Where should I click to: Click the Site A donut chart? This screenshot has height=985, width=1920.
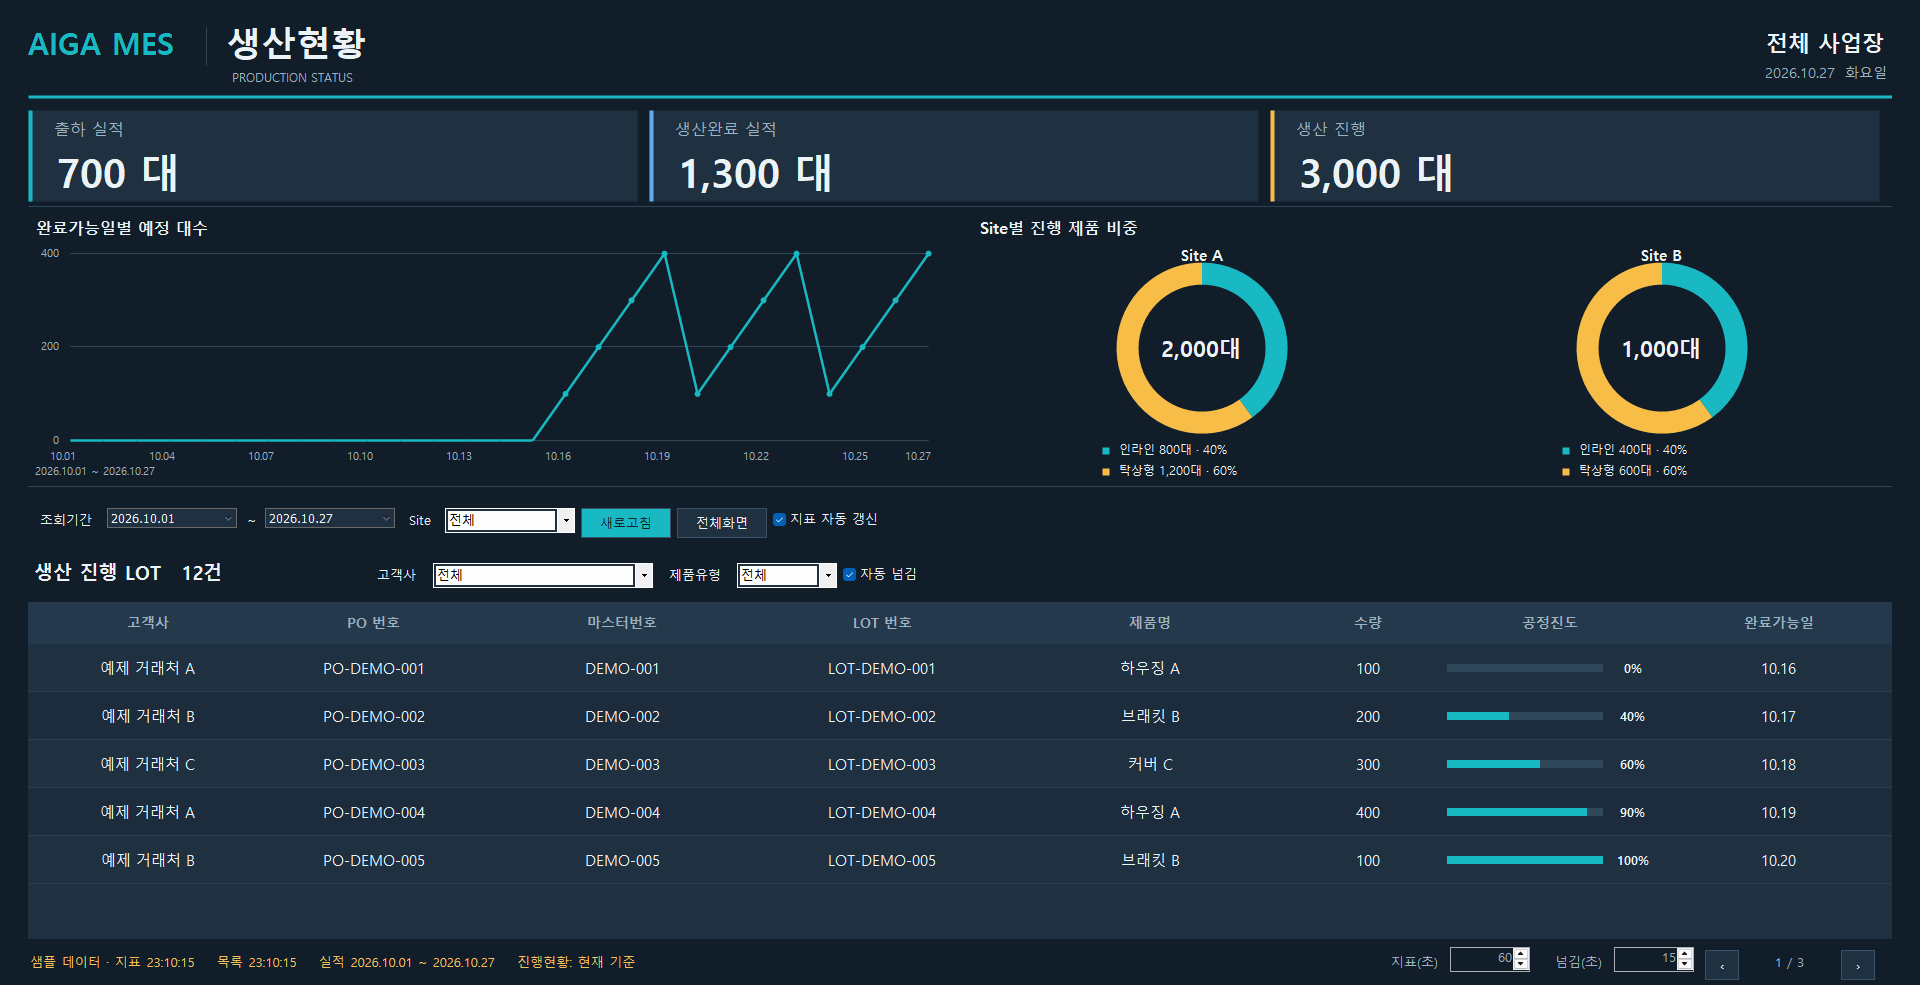[1201, 348]
